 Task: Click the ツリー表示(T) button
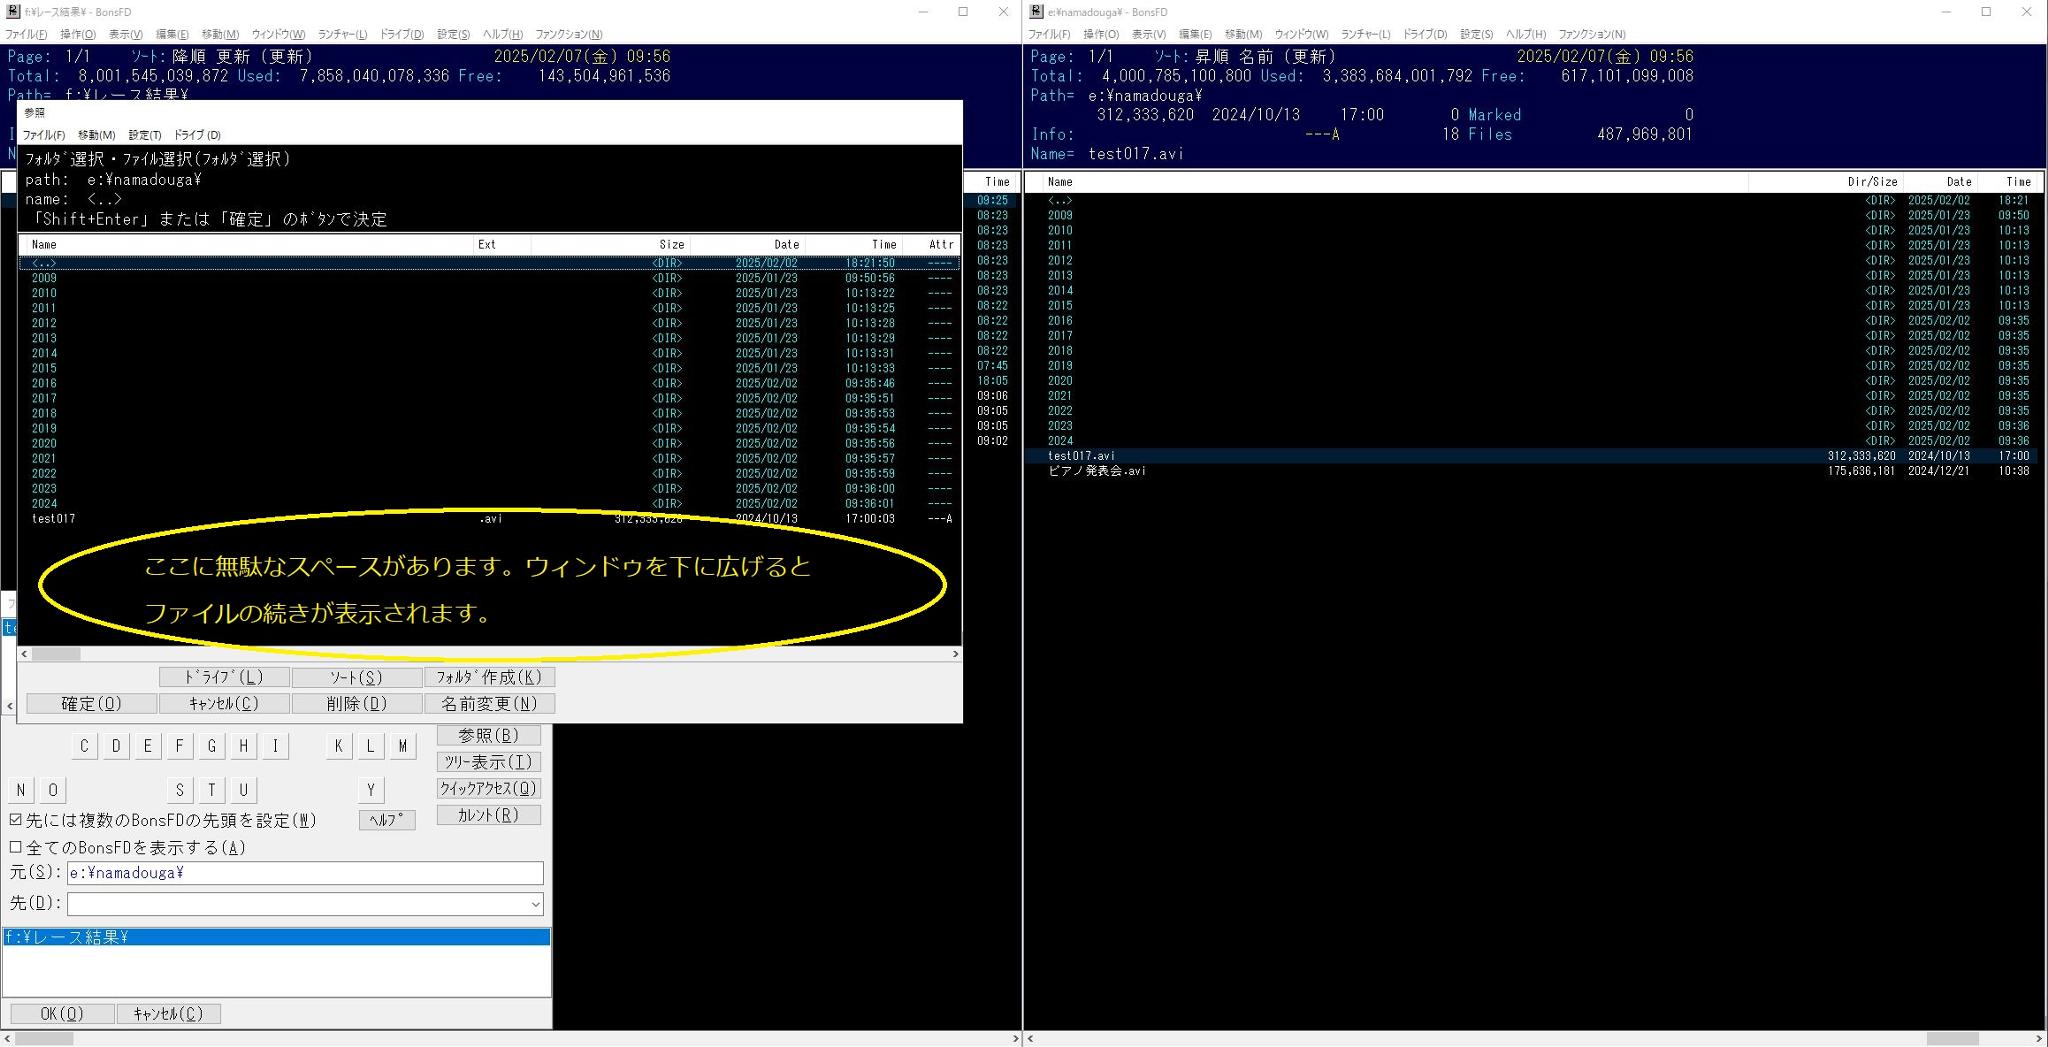(489, 762)
